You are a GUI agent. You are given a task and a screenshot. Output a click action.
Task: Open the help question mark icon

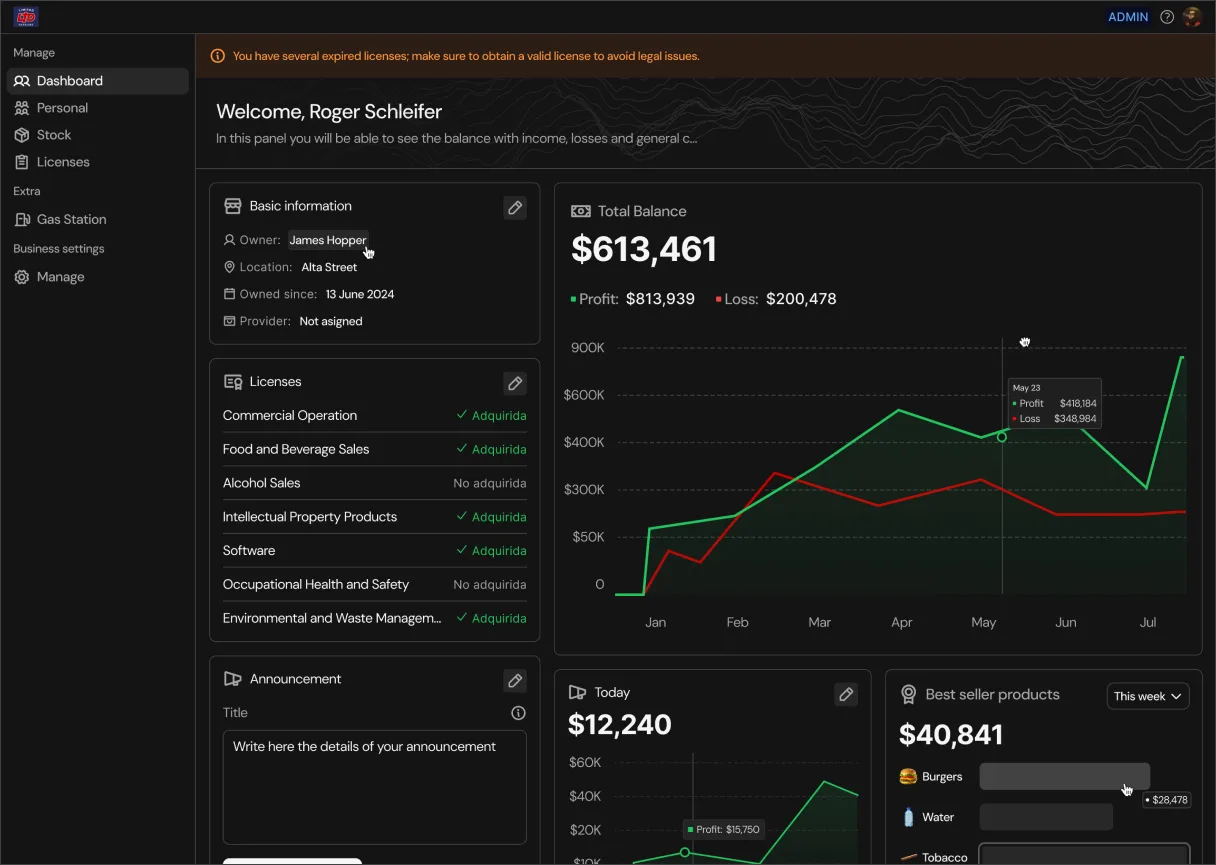(1167, 17)
